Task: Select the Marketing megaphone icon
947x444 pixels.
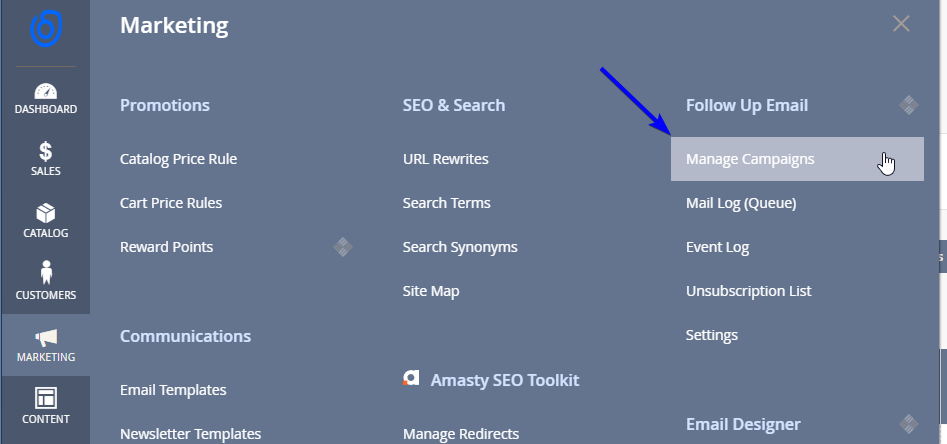Action: click(45, 338)
